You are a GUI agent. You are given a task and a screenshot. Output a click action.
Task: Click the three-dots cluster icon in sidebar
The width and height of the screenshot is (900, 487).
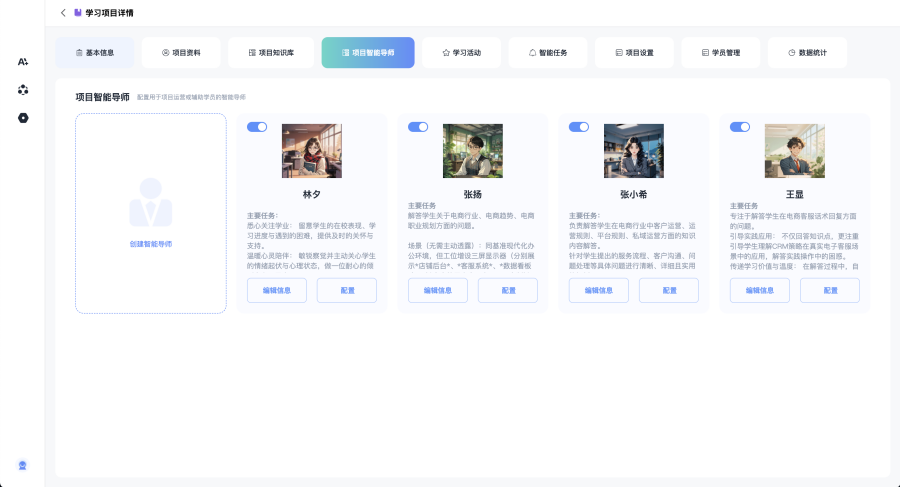click(x=23, y=90)
